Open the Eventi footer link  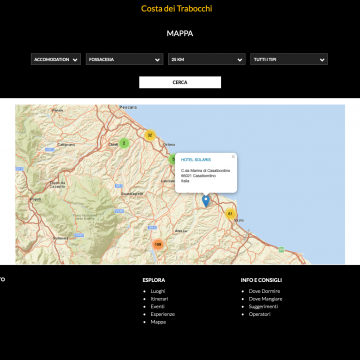157,307
